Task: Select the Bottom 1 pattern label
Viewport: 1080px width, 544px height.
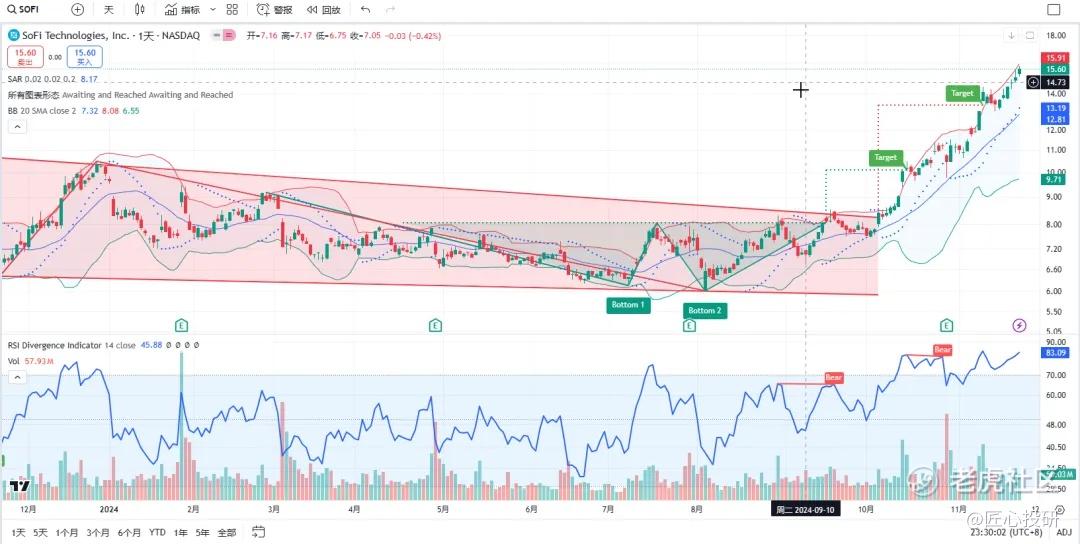Action: (x=628, y=305)
